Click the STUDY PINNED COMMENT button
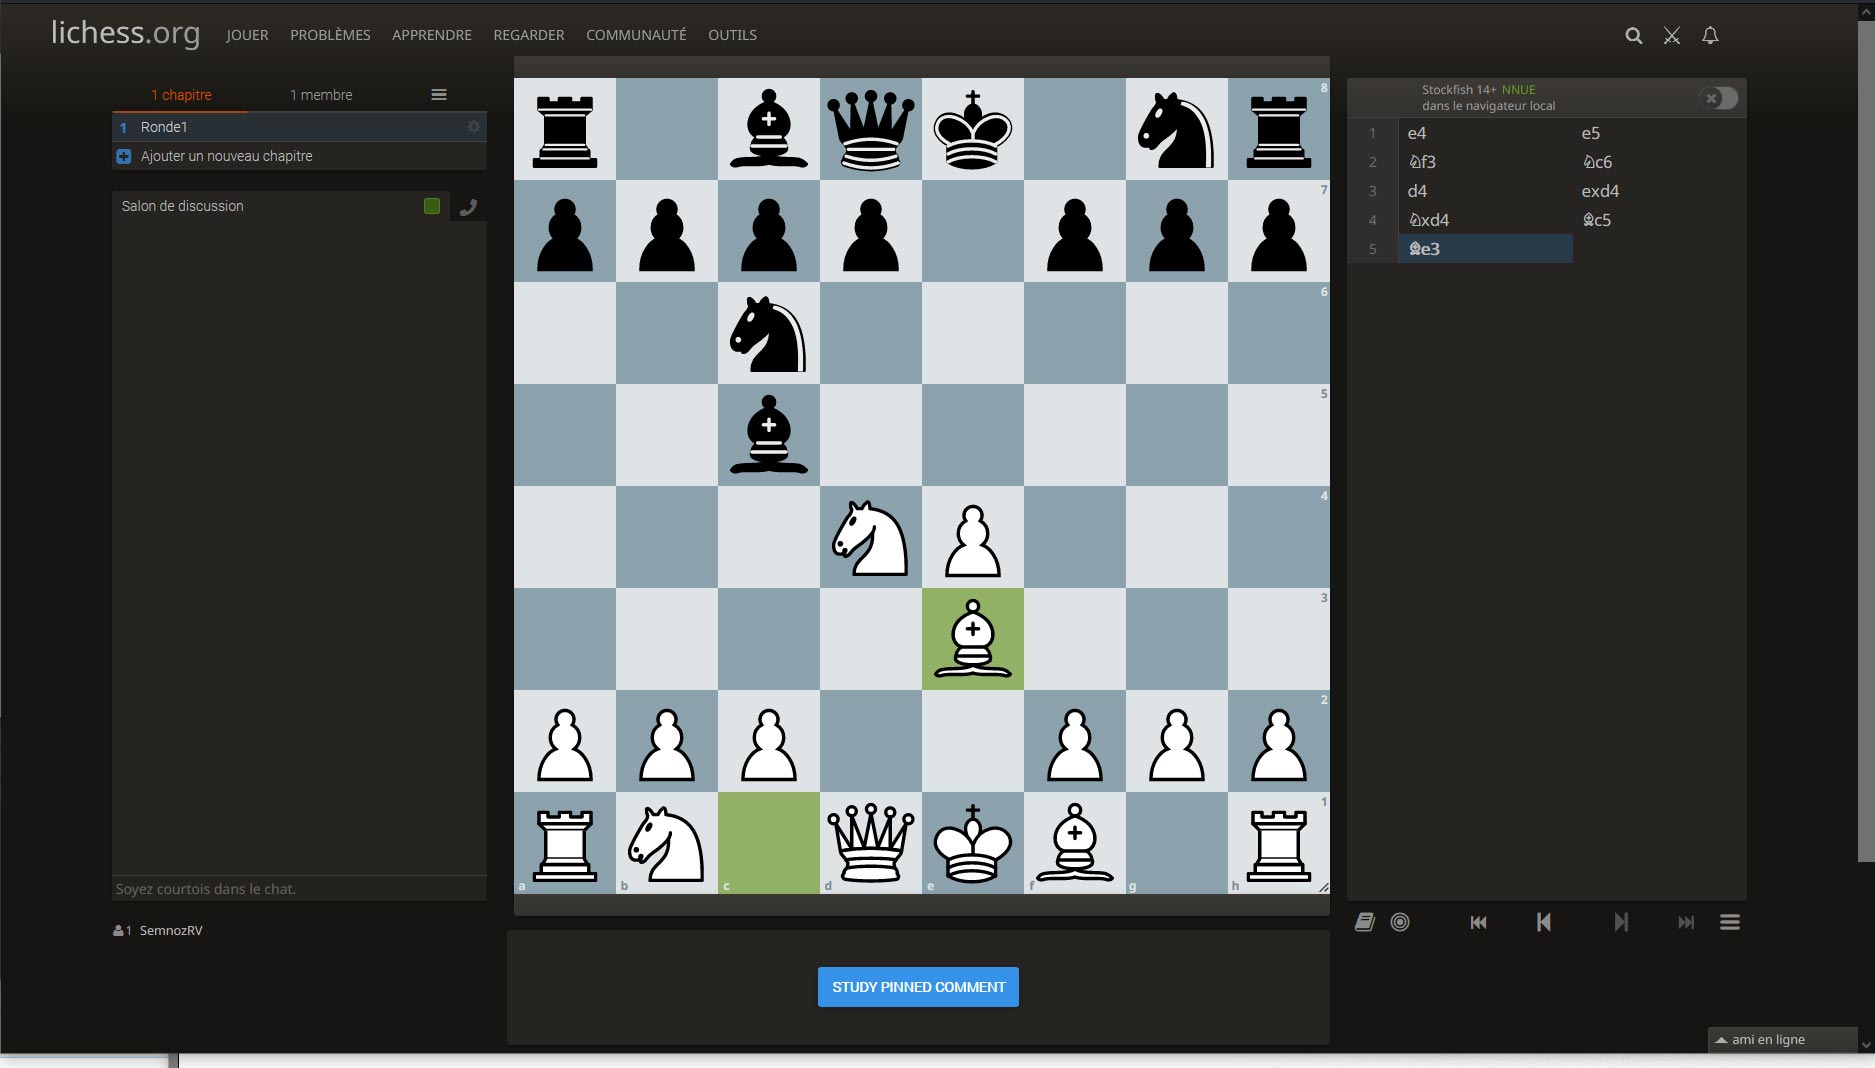 coord(918,987)
